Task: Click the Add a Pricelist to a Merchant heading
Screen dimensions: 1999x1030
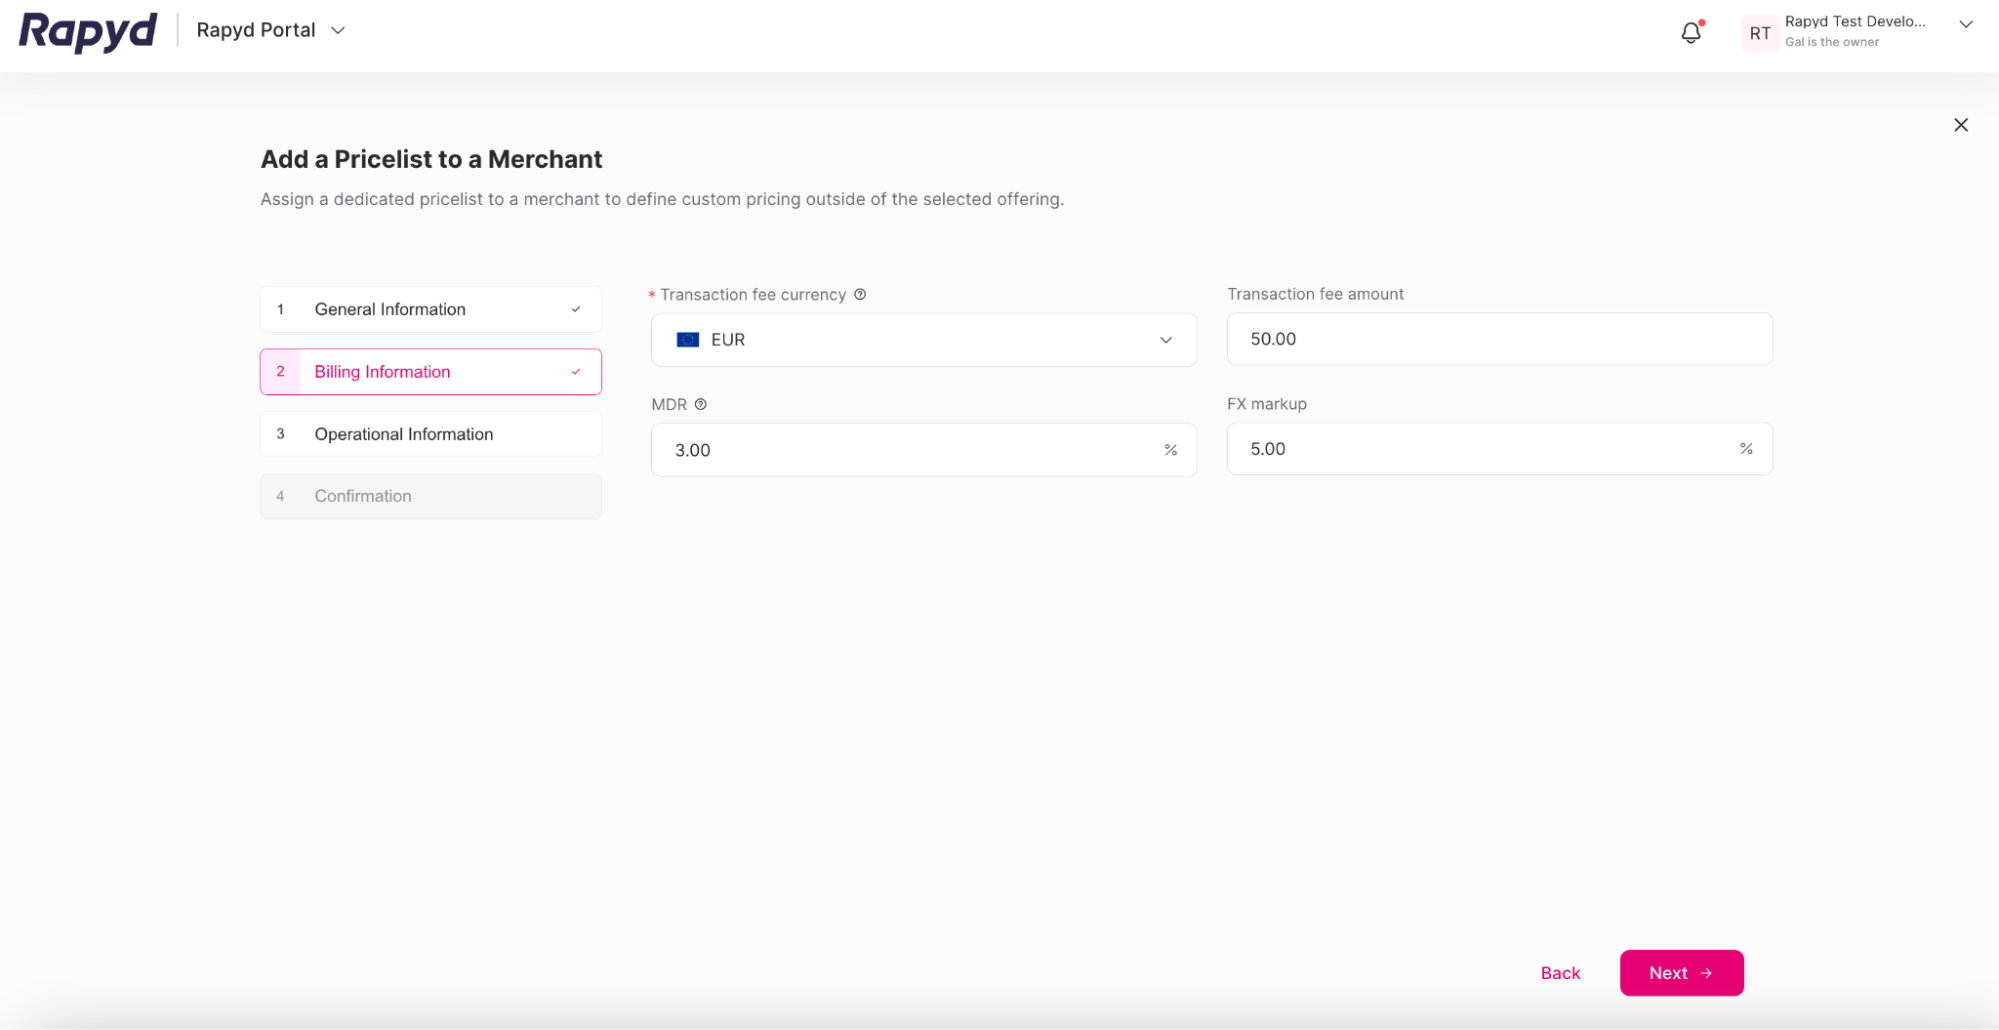Action: tap(431, 159)
